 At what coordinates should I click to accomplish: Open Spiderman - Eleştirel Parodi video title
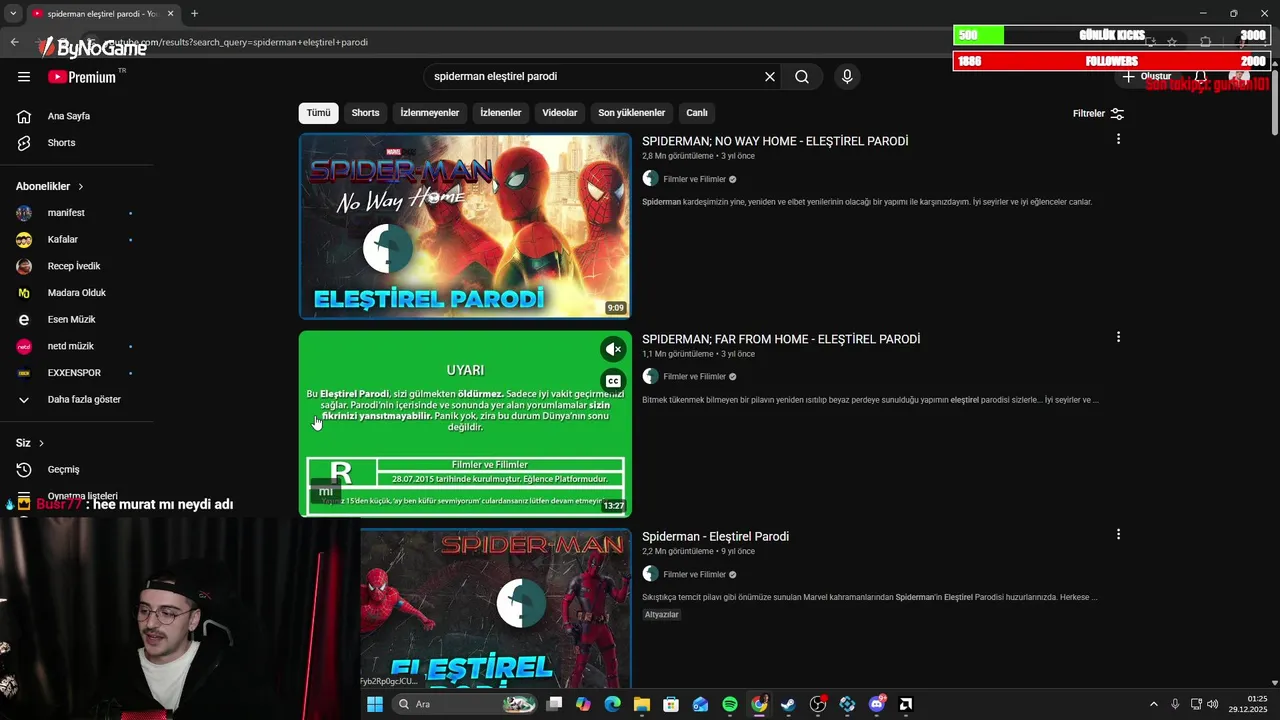coord(715,537)
